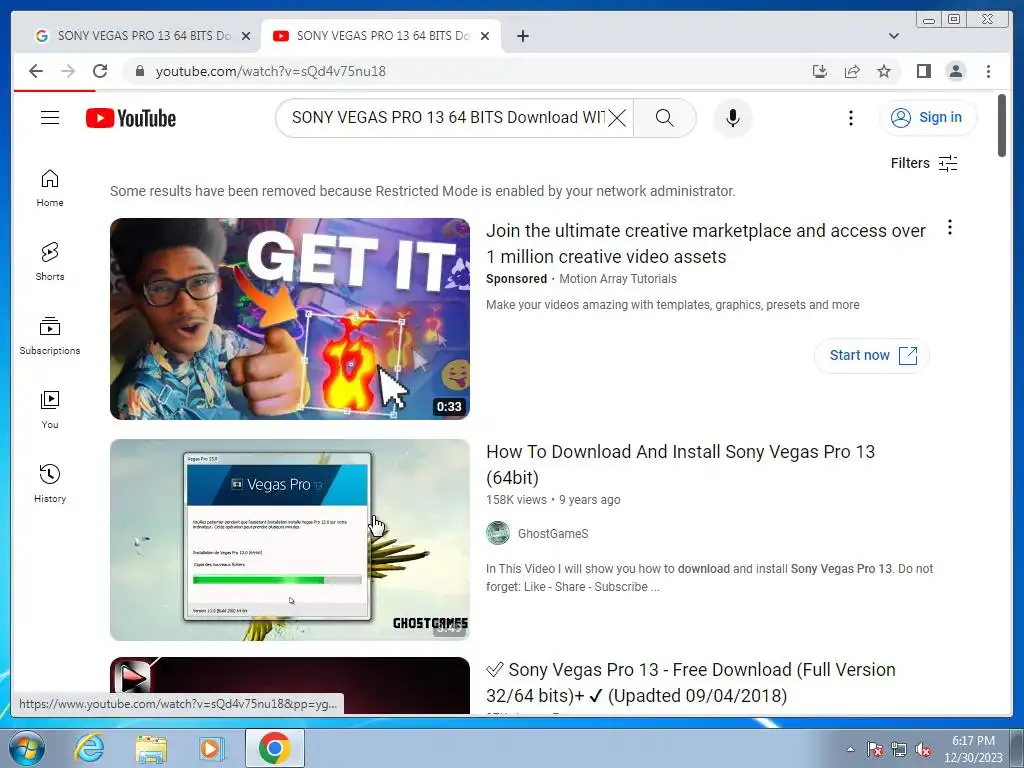View site information via the lock icon
Screen dimensions: 1024x768
point(139,71)
